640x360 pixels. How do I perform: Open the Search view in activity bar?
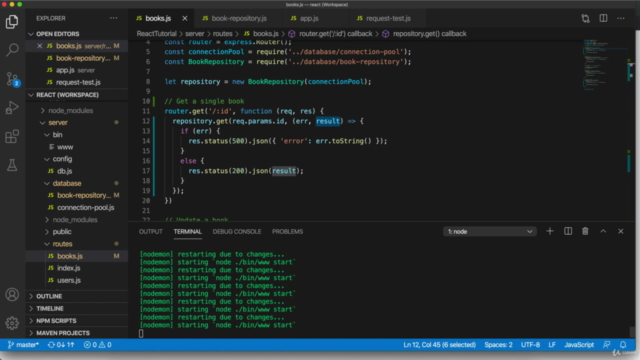click(12, 50)
